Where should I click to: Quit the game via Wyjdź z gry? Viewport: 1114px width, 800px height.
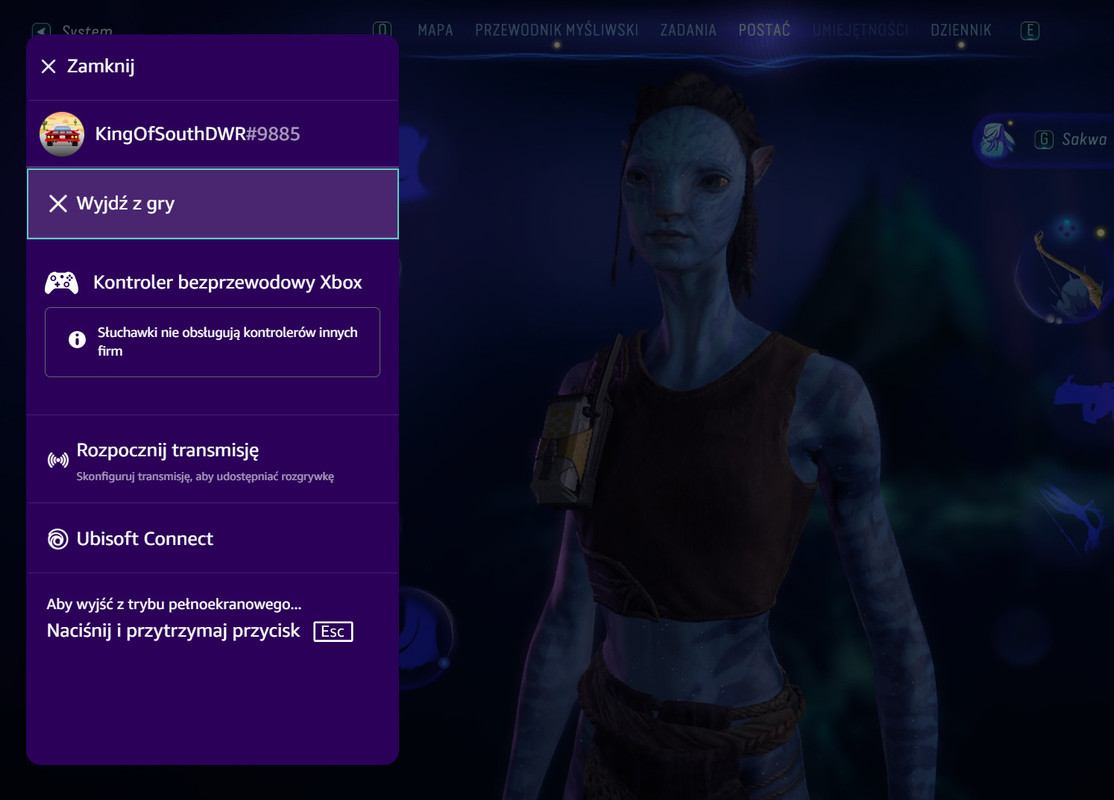point(212,204)
